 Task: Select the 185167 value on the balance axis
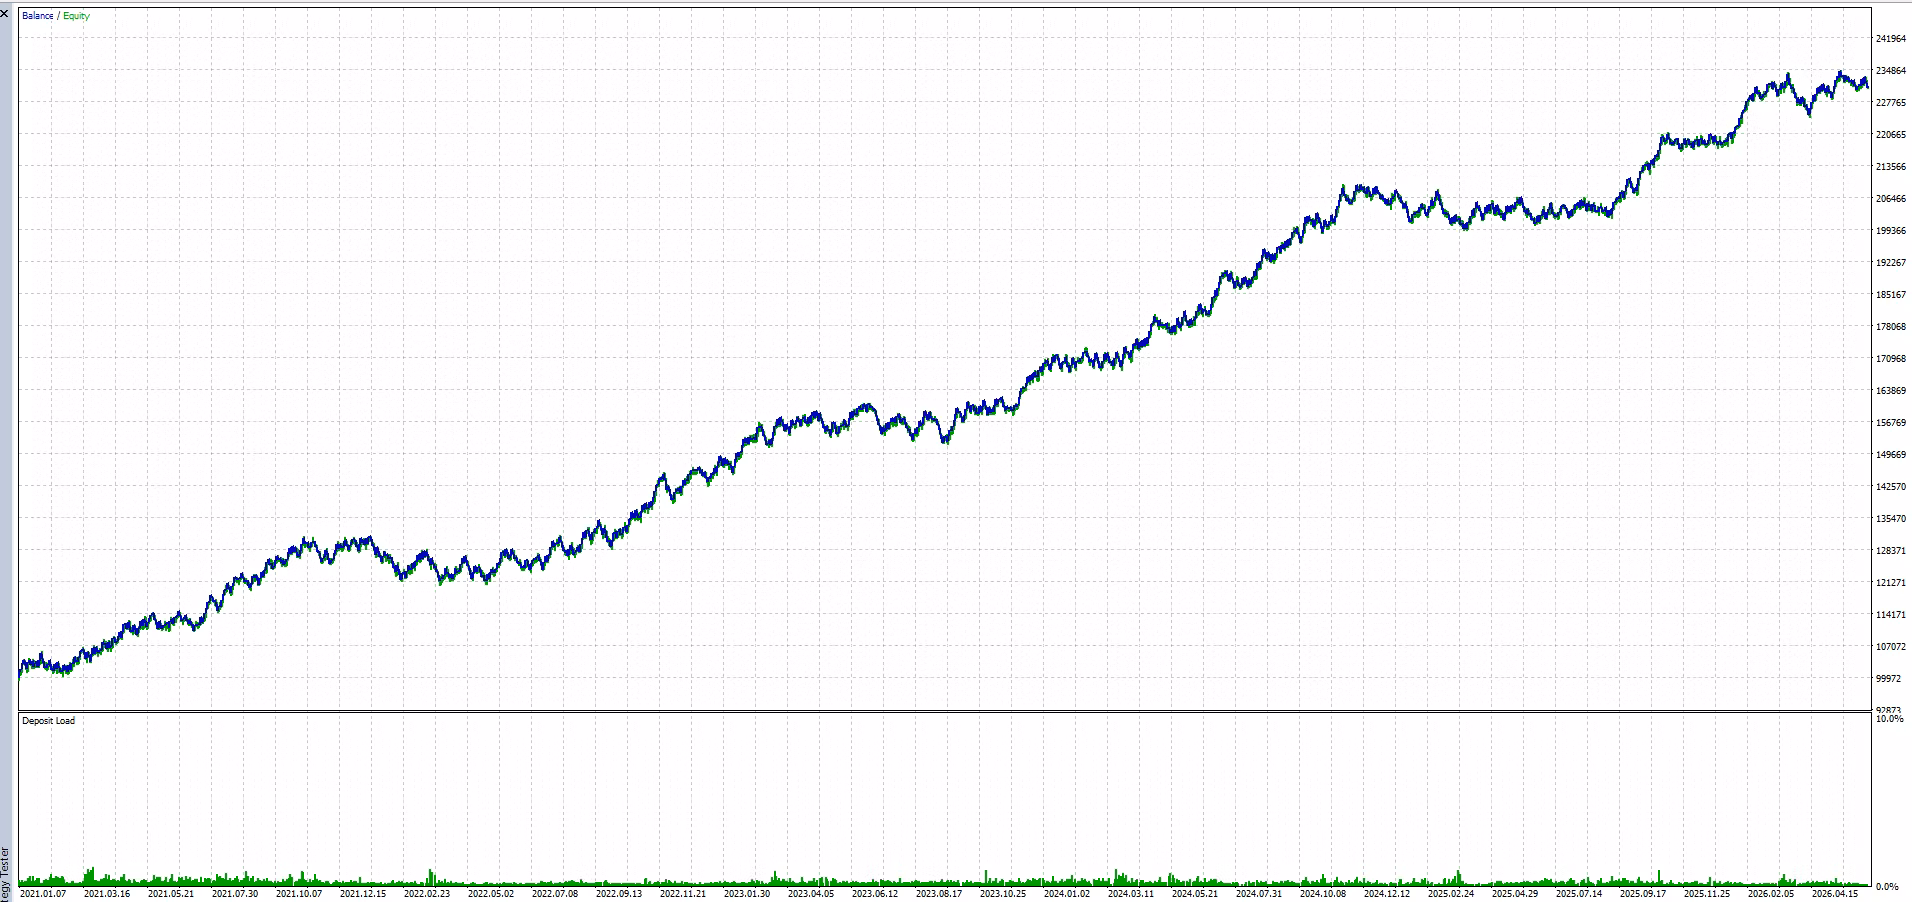pyautogui.click(x=1890, y=295)
